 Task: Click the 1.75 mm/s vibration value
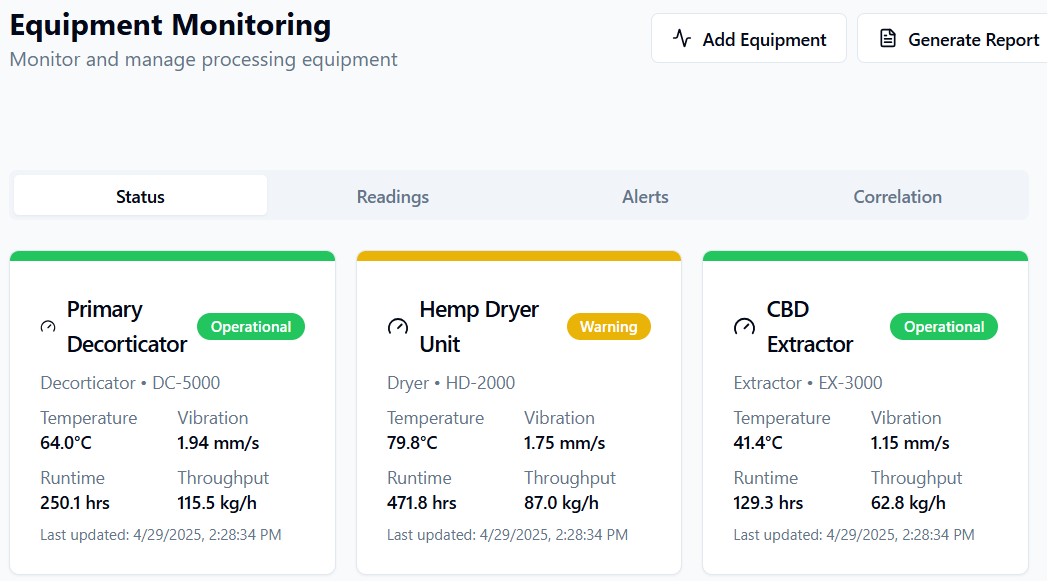(x=565, y=443)
